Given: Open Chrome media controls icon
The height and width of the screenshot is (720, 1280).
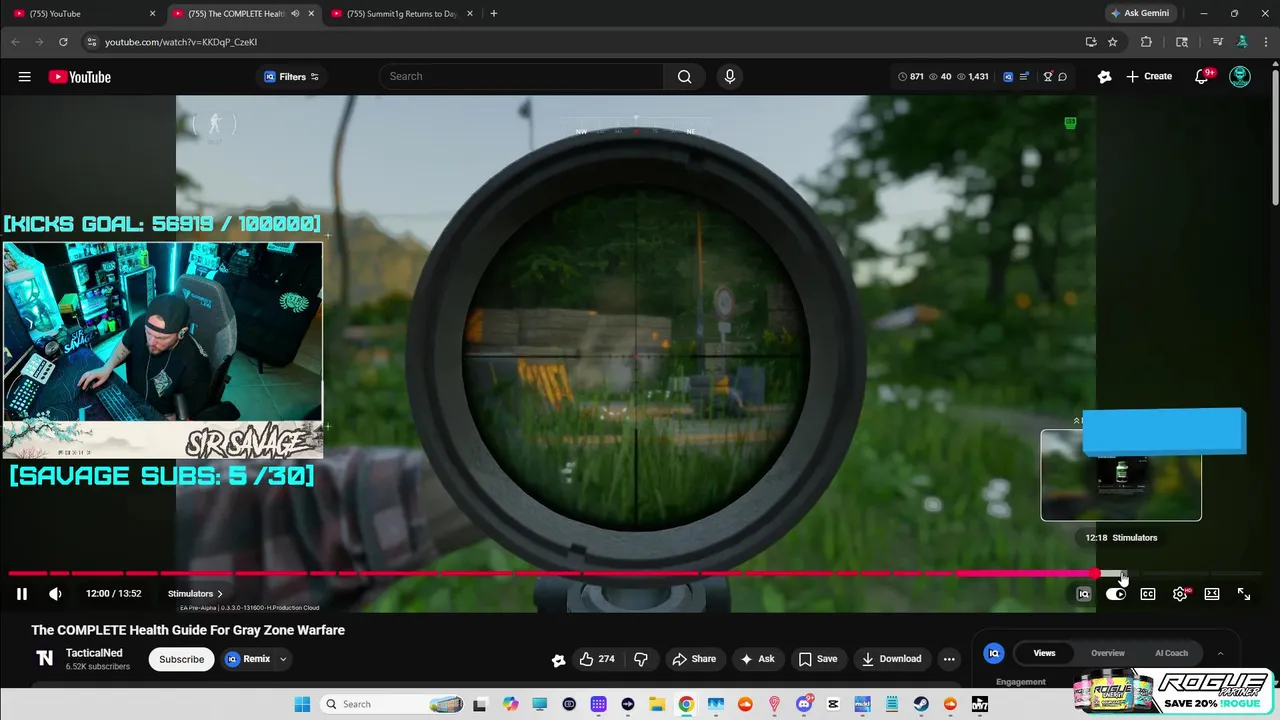Looking at the screenshot, I should (x=1217, y=42).
